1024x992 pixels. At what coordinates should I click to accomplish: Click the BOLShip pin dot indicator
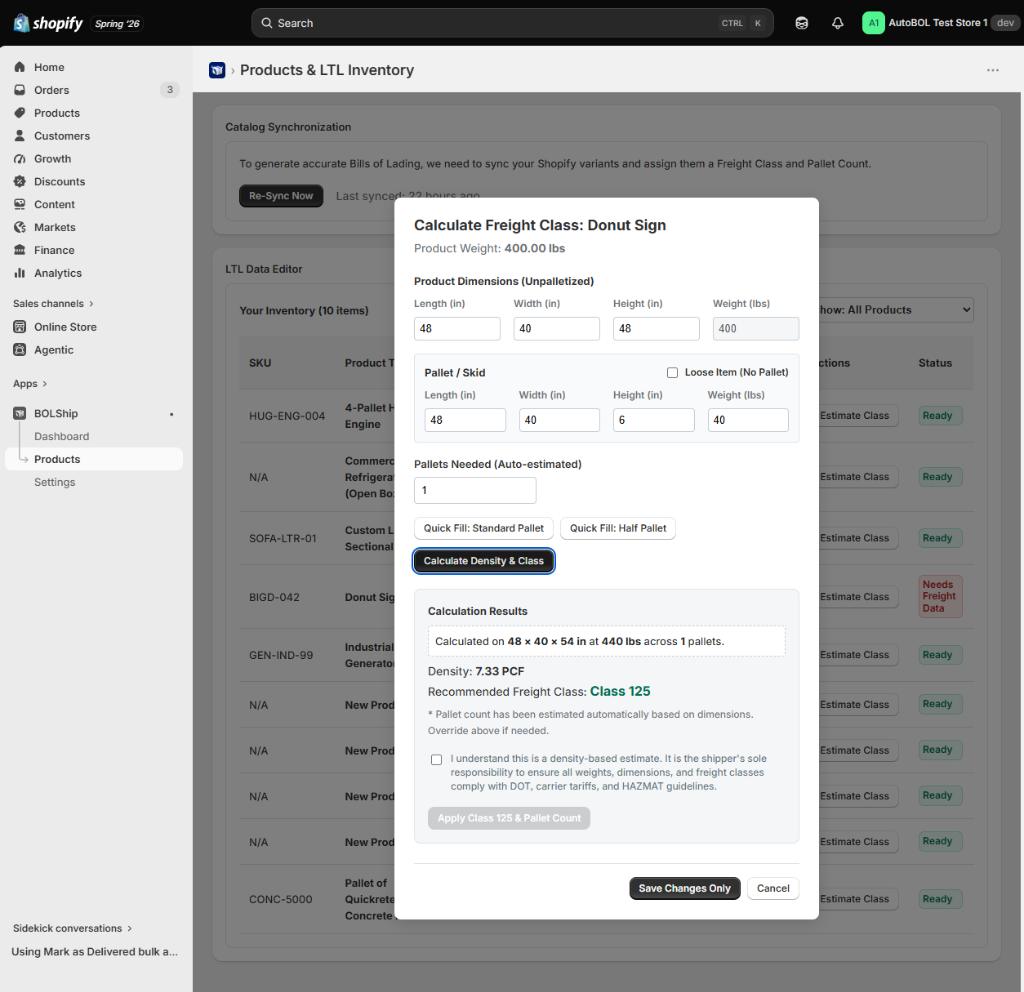[172, 414]
